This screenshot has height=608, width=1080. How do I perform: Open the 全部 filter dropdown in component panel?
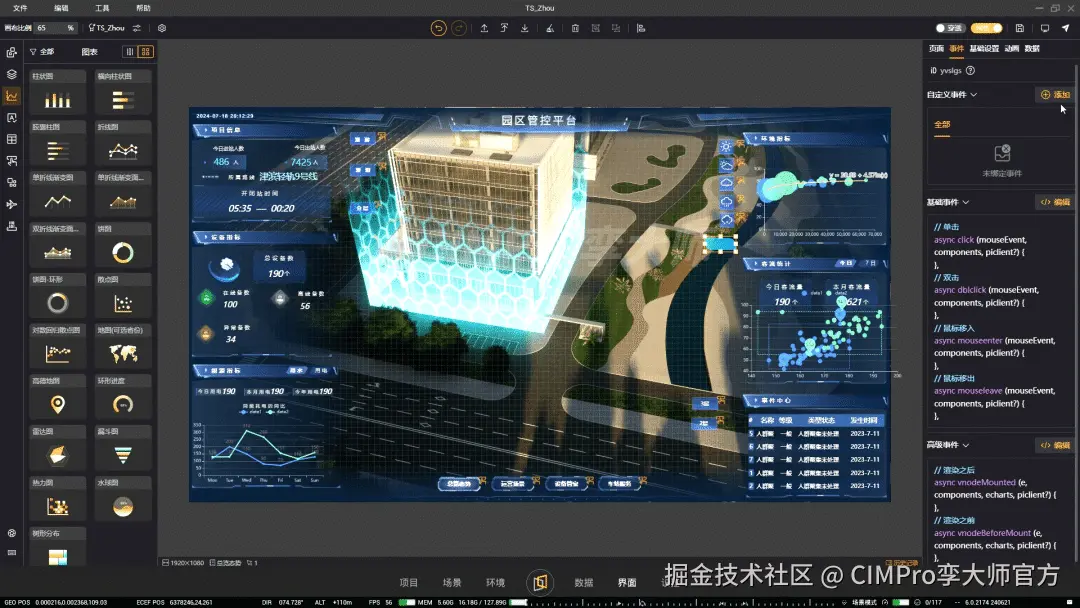coord(42,52)
